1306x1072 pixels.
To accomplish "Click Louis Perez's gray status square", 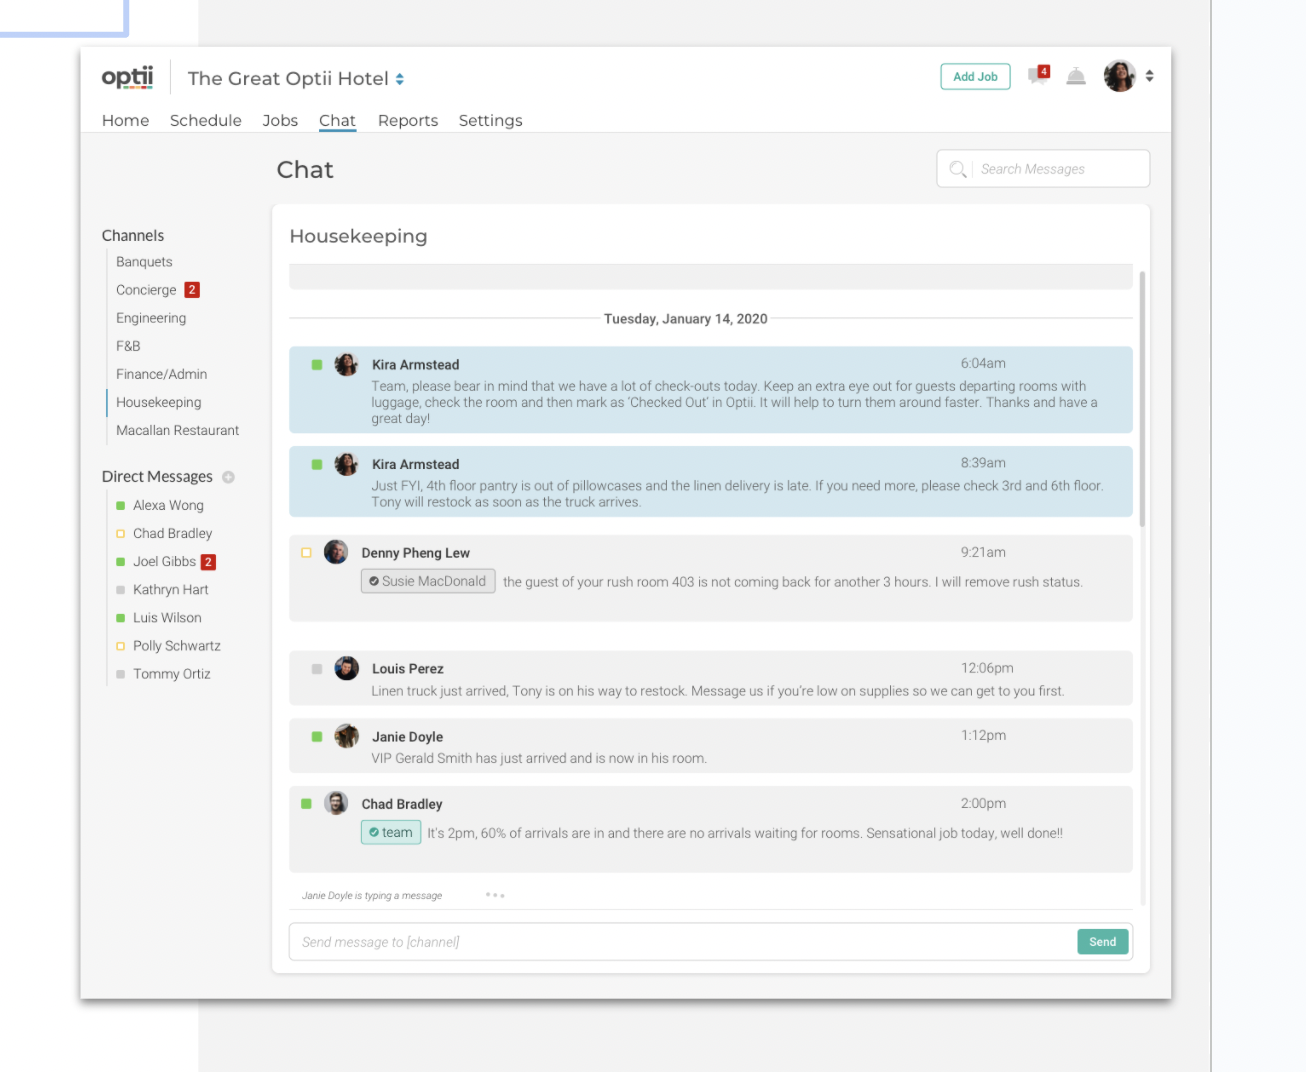I will point(317,669).
